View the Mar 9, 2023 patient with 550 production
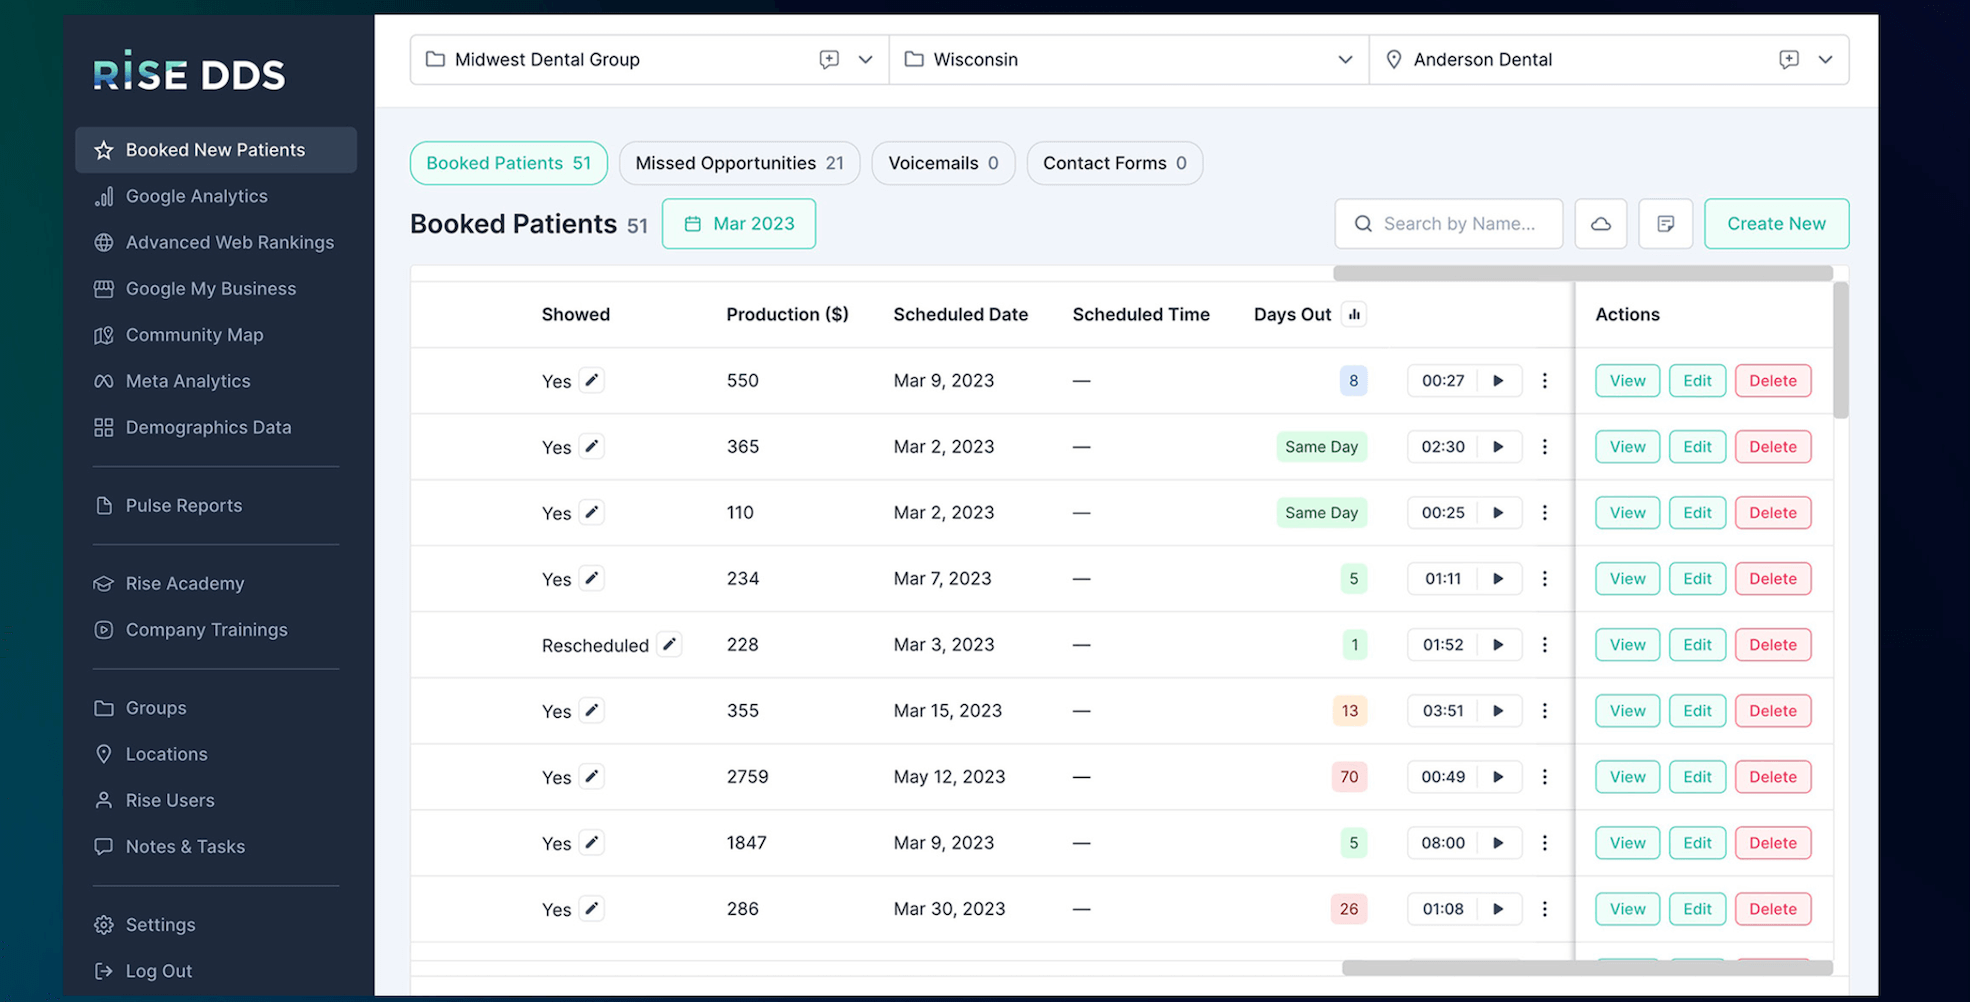Image resolution: width=1970 pixels, height=1002 pixels. (x=1627, y=380)
